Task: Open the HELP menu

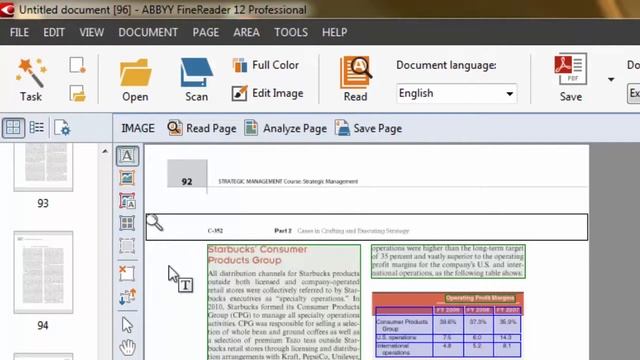Action: point(334,32)
